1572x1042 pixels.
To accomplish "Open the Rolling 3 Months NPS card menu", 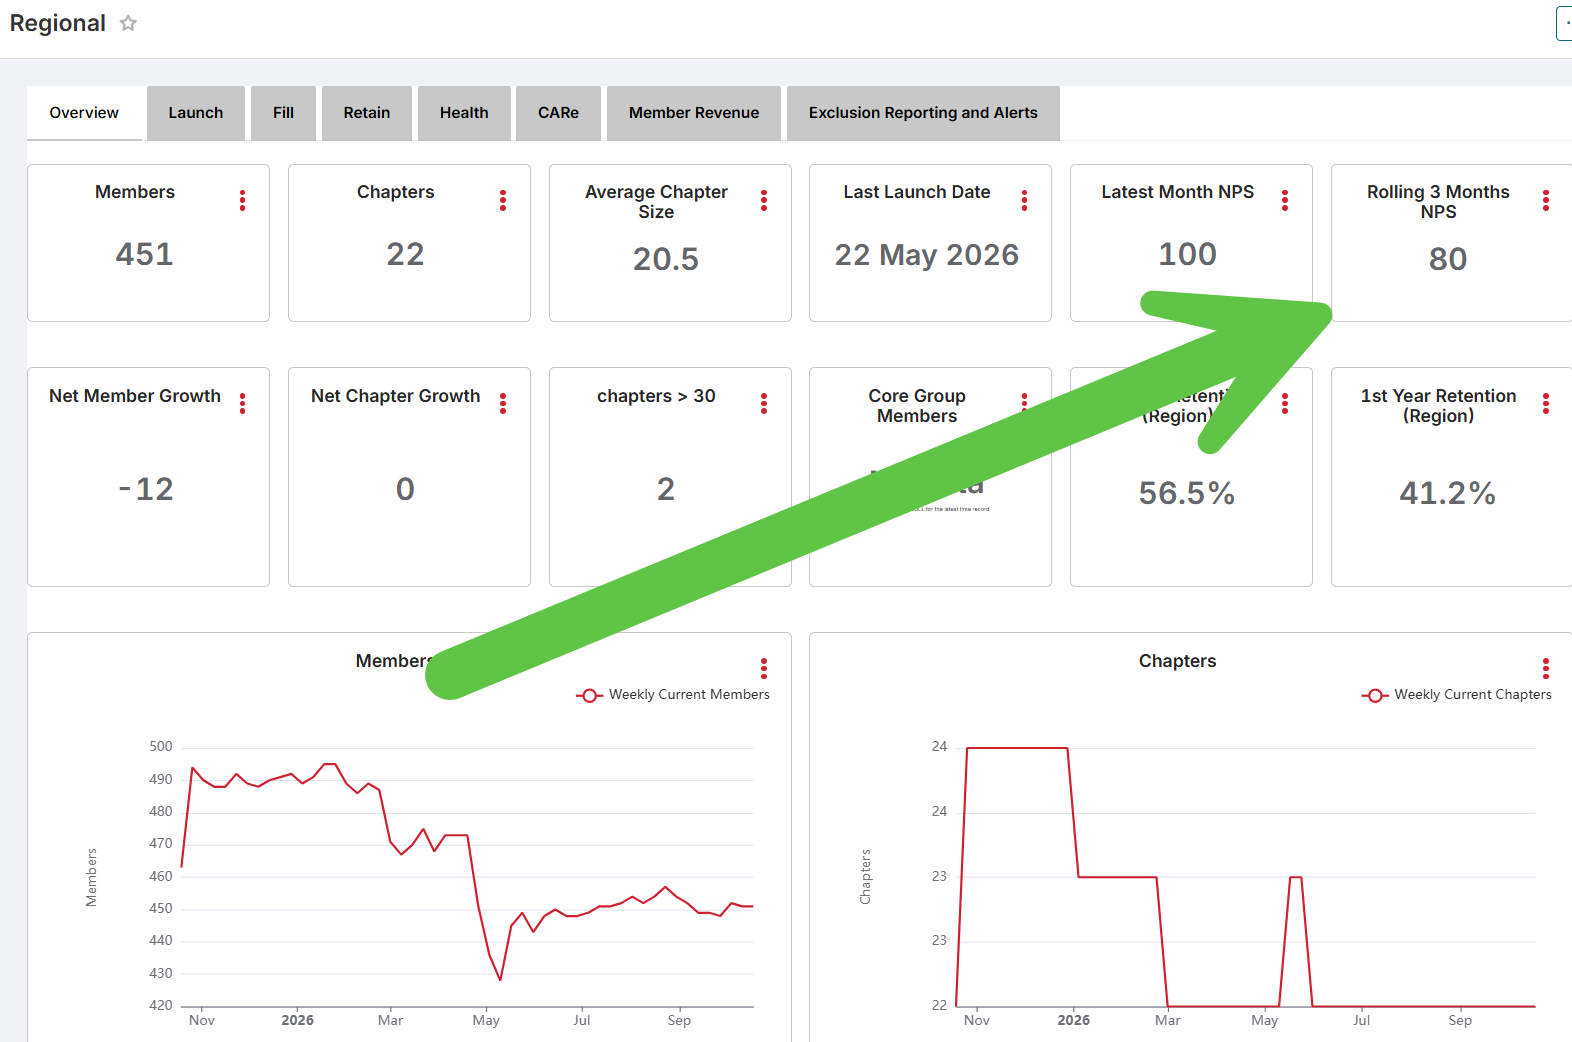I will [x=1546, y=200].
